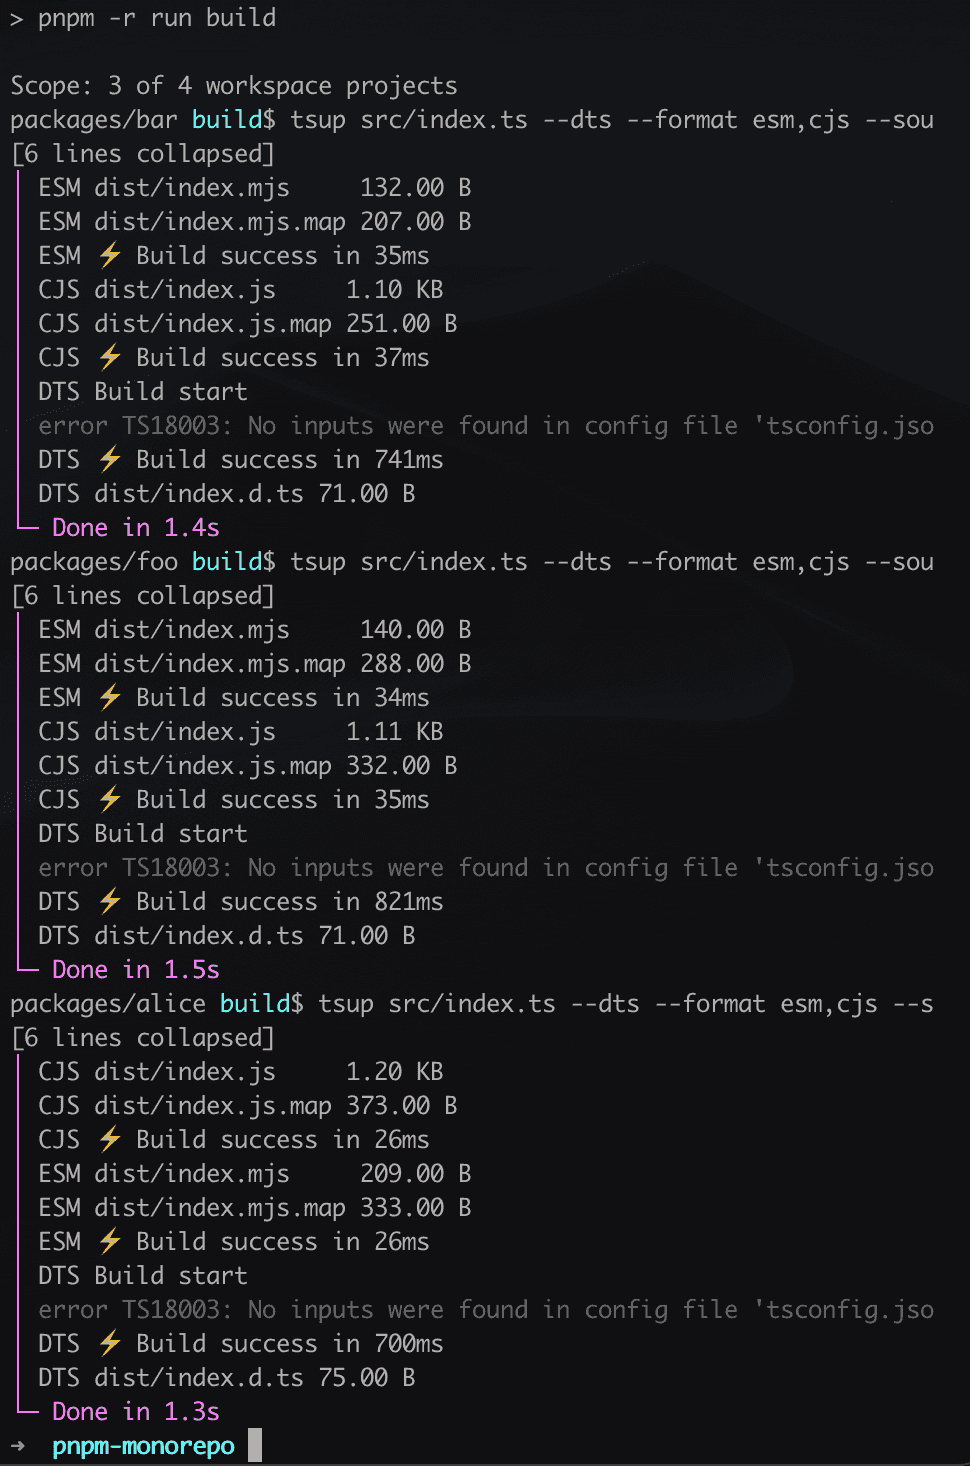Click lightning icon beside ESM success in 35ms
Image resolution: width=970 pixels, height=1466 pixels.
110,256
